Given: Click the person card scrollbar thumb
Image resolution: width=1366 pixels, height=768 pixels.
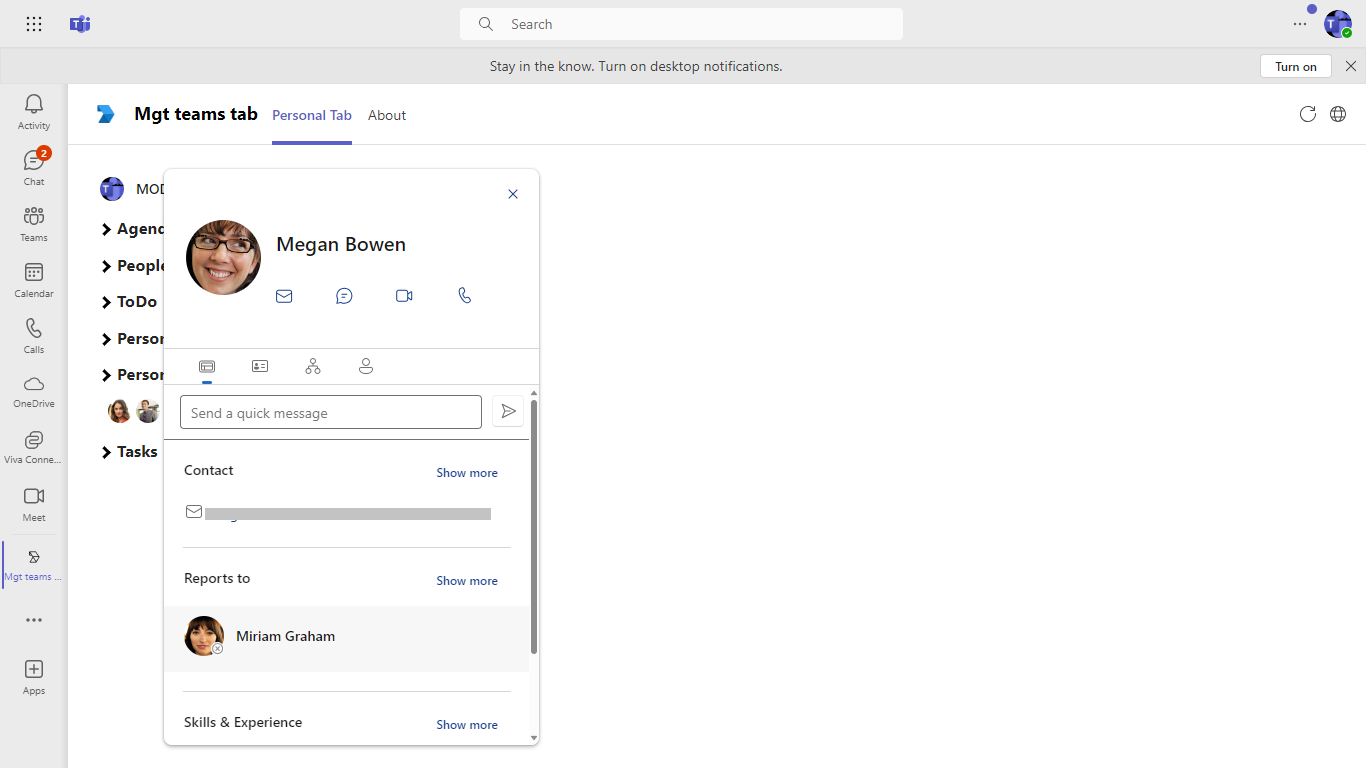Looking at the screenshot, I should [534, 527].
